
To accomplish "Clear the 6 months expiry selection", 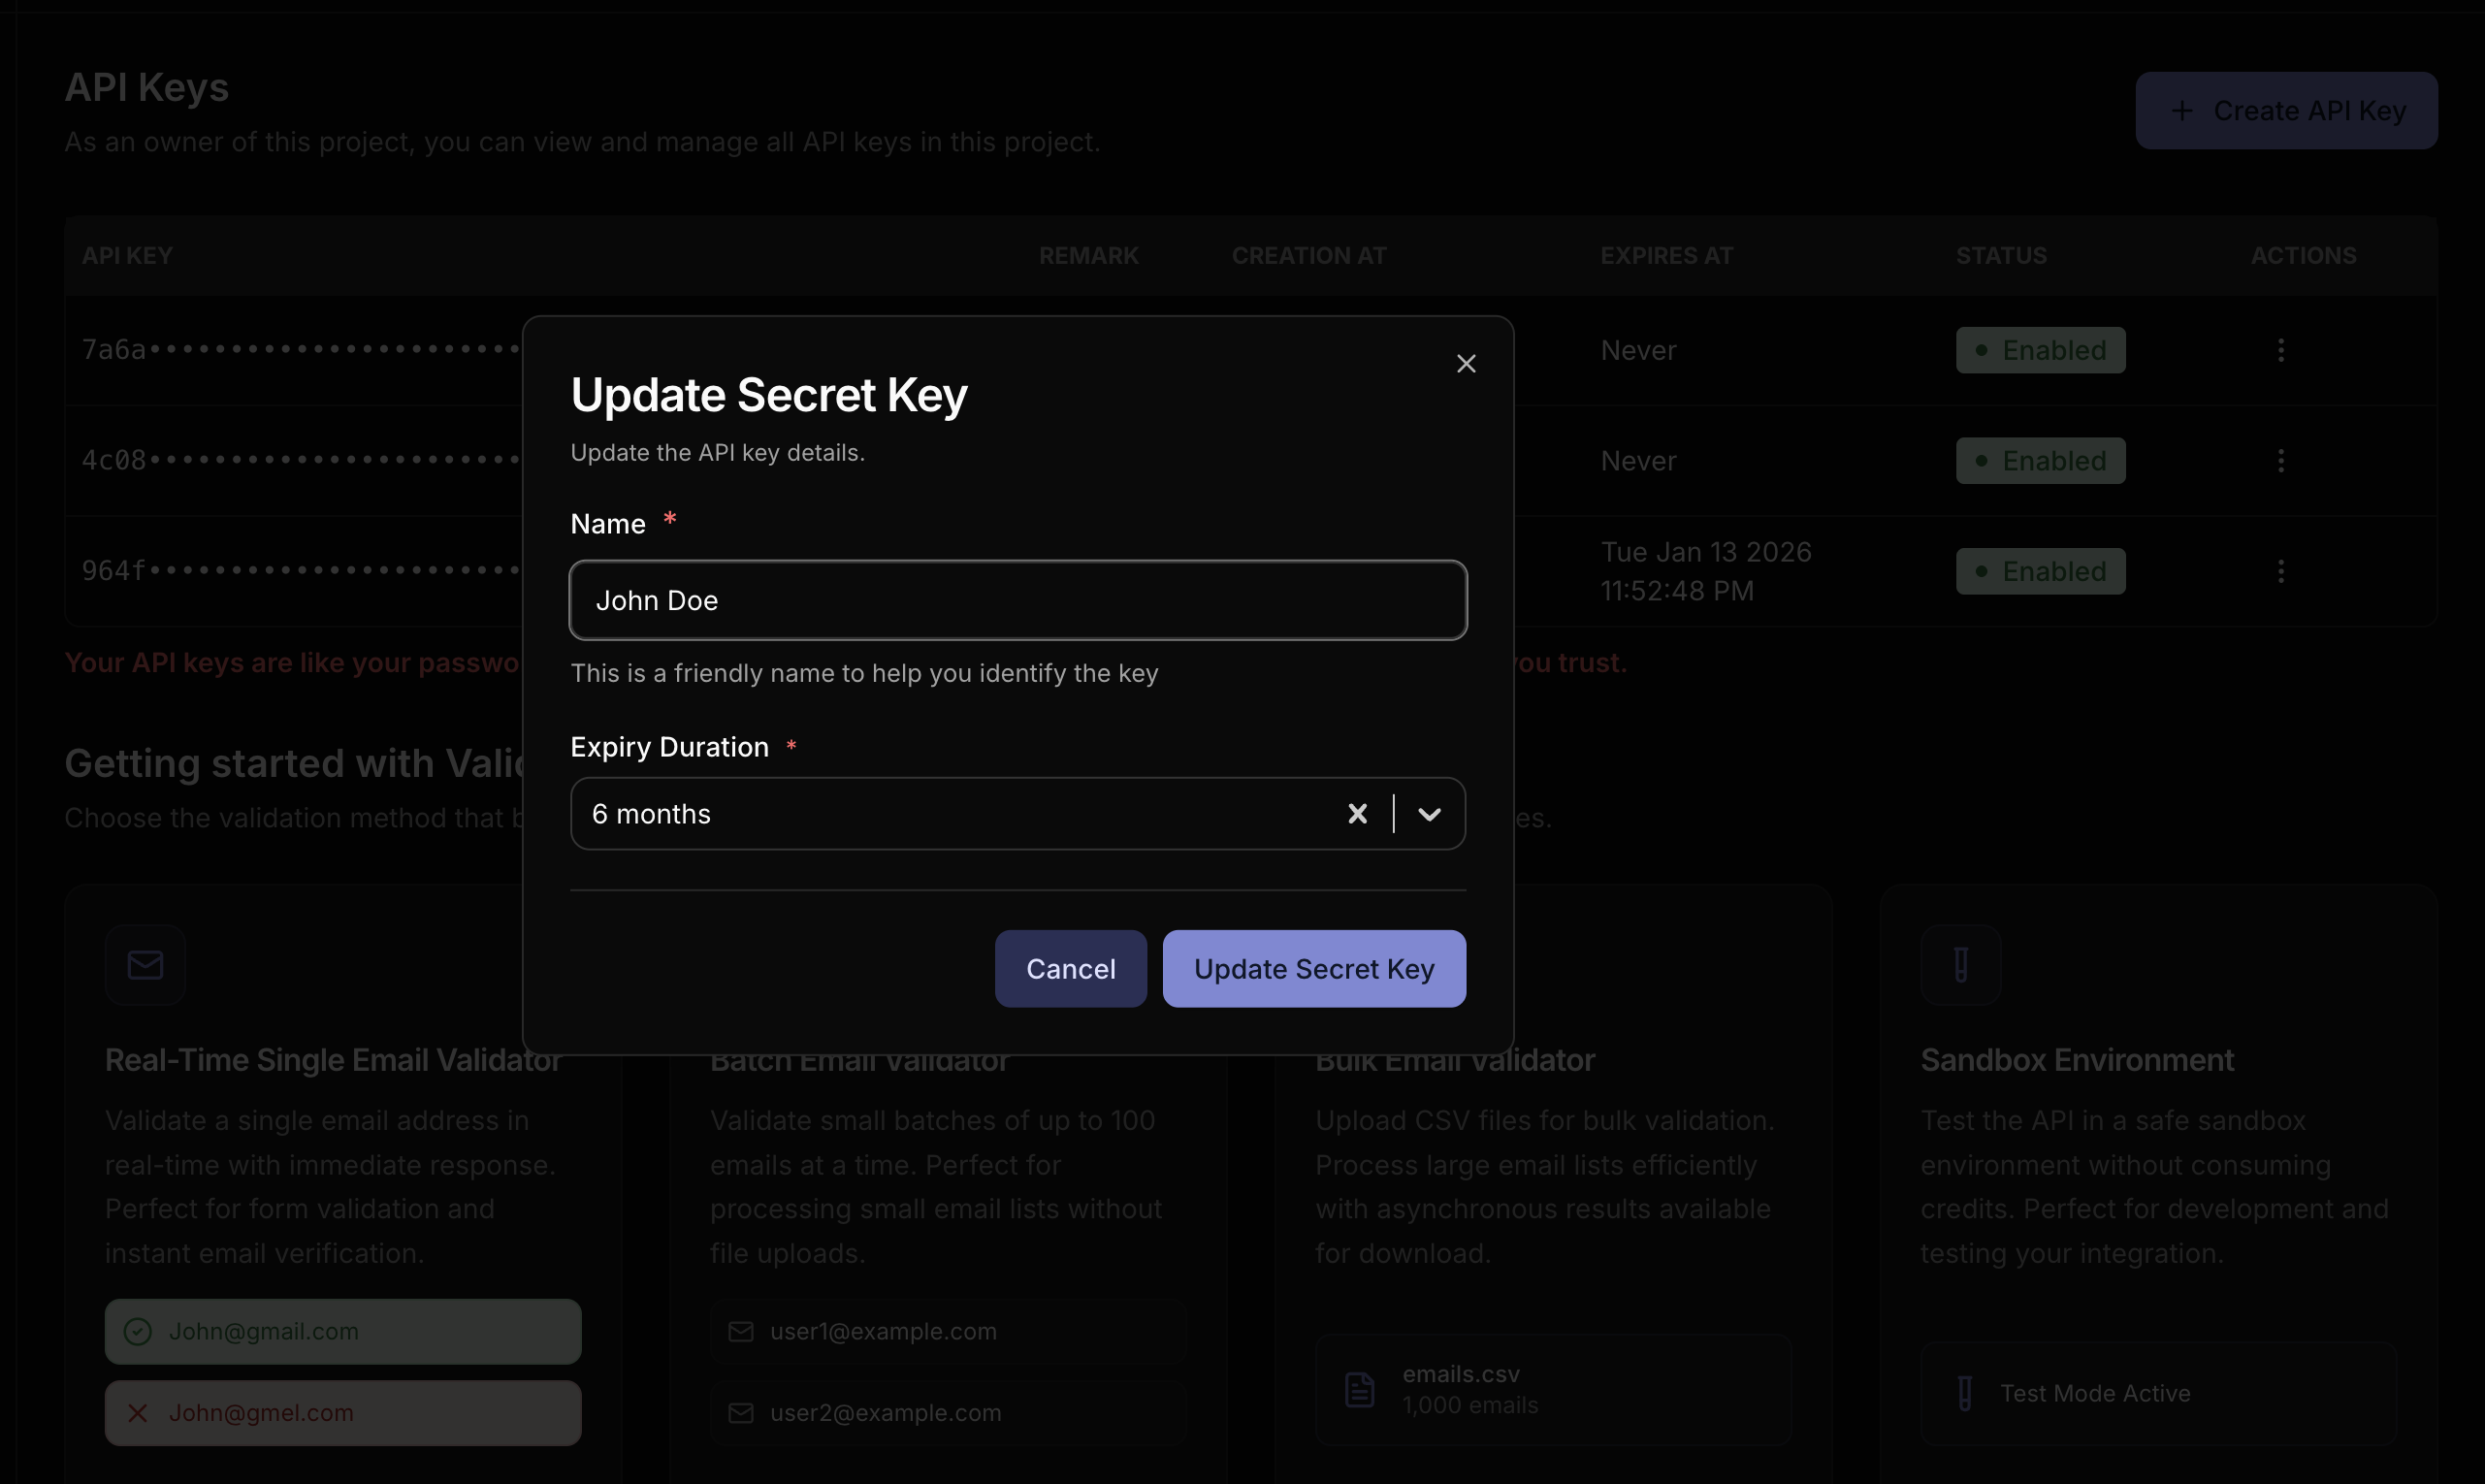I will click(x=1357, y=814).
